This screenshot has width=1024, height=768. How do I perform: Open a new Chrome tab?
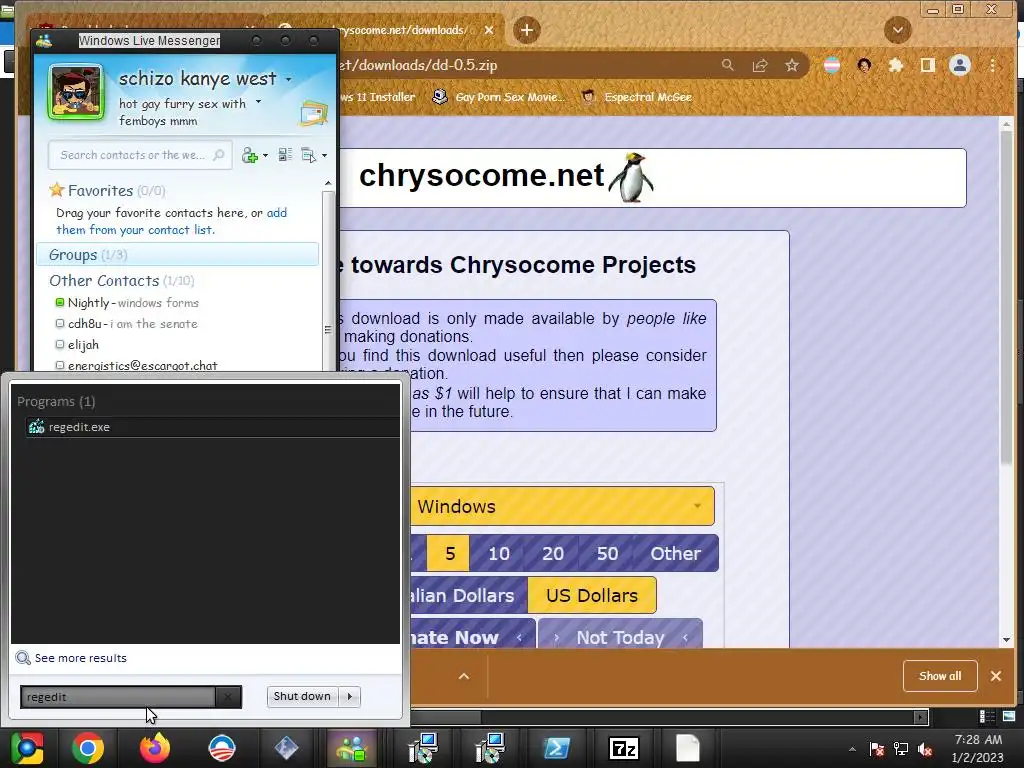click(x=526, y=30)
